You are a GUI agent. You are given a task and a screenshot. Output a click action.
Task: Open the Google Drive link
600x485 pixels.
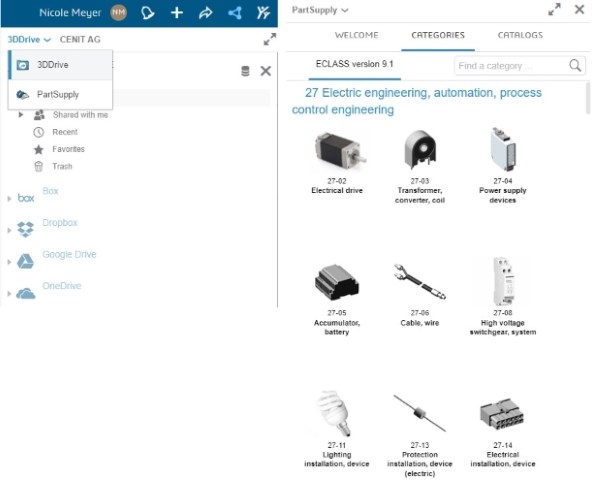pyautogui.click(x=69, y=255)
